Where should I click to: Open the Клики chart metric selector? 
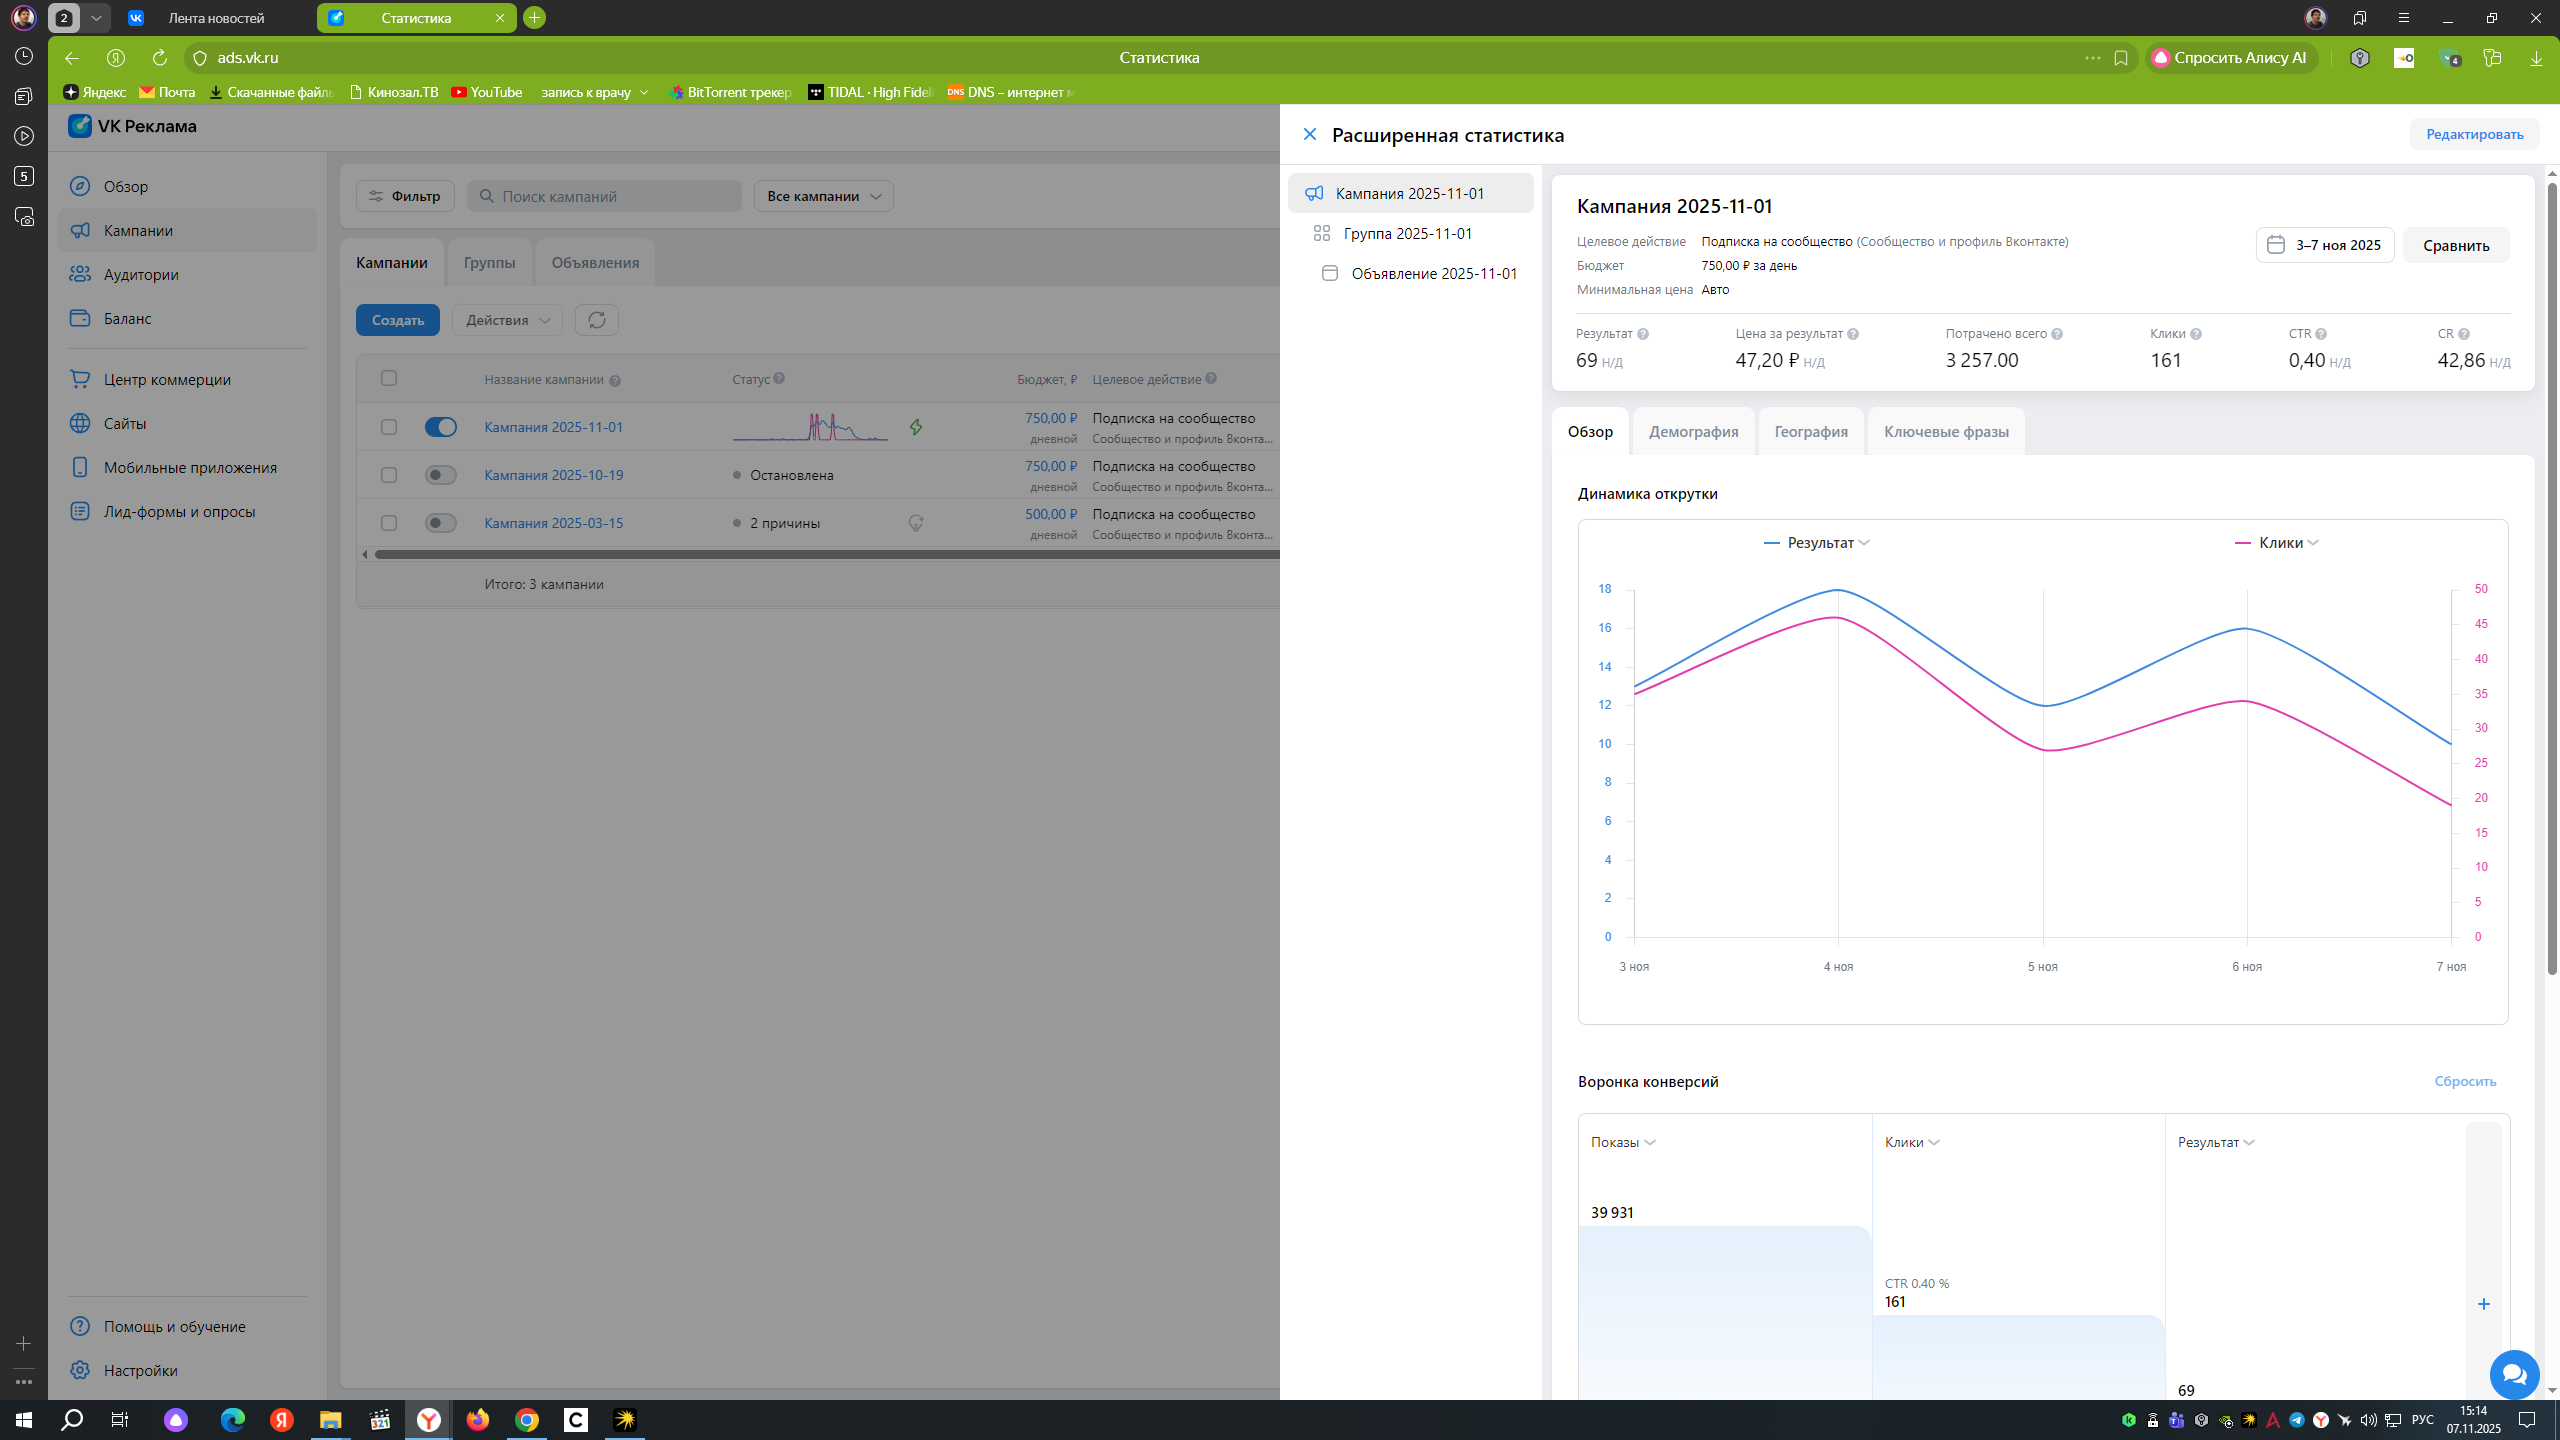click(x=2277, y=543)
